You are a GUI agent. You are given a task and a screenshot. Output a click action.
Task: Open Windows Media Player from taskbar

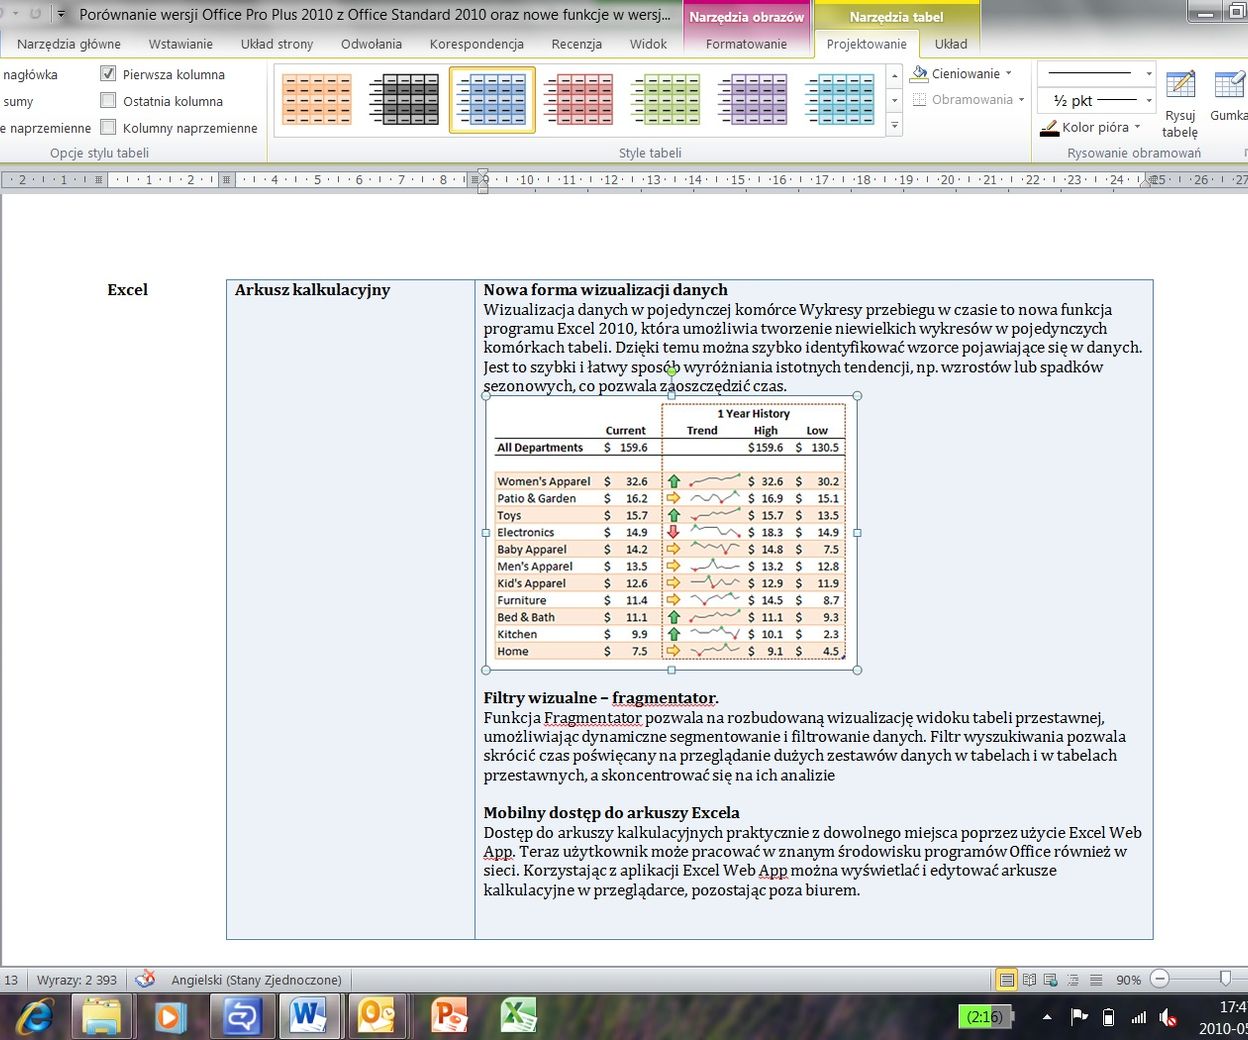pyautogui.click(x=170, y=1017)
